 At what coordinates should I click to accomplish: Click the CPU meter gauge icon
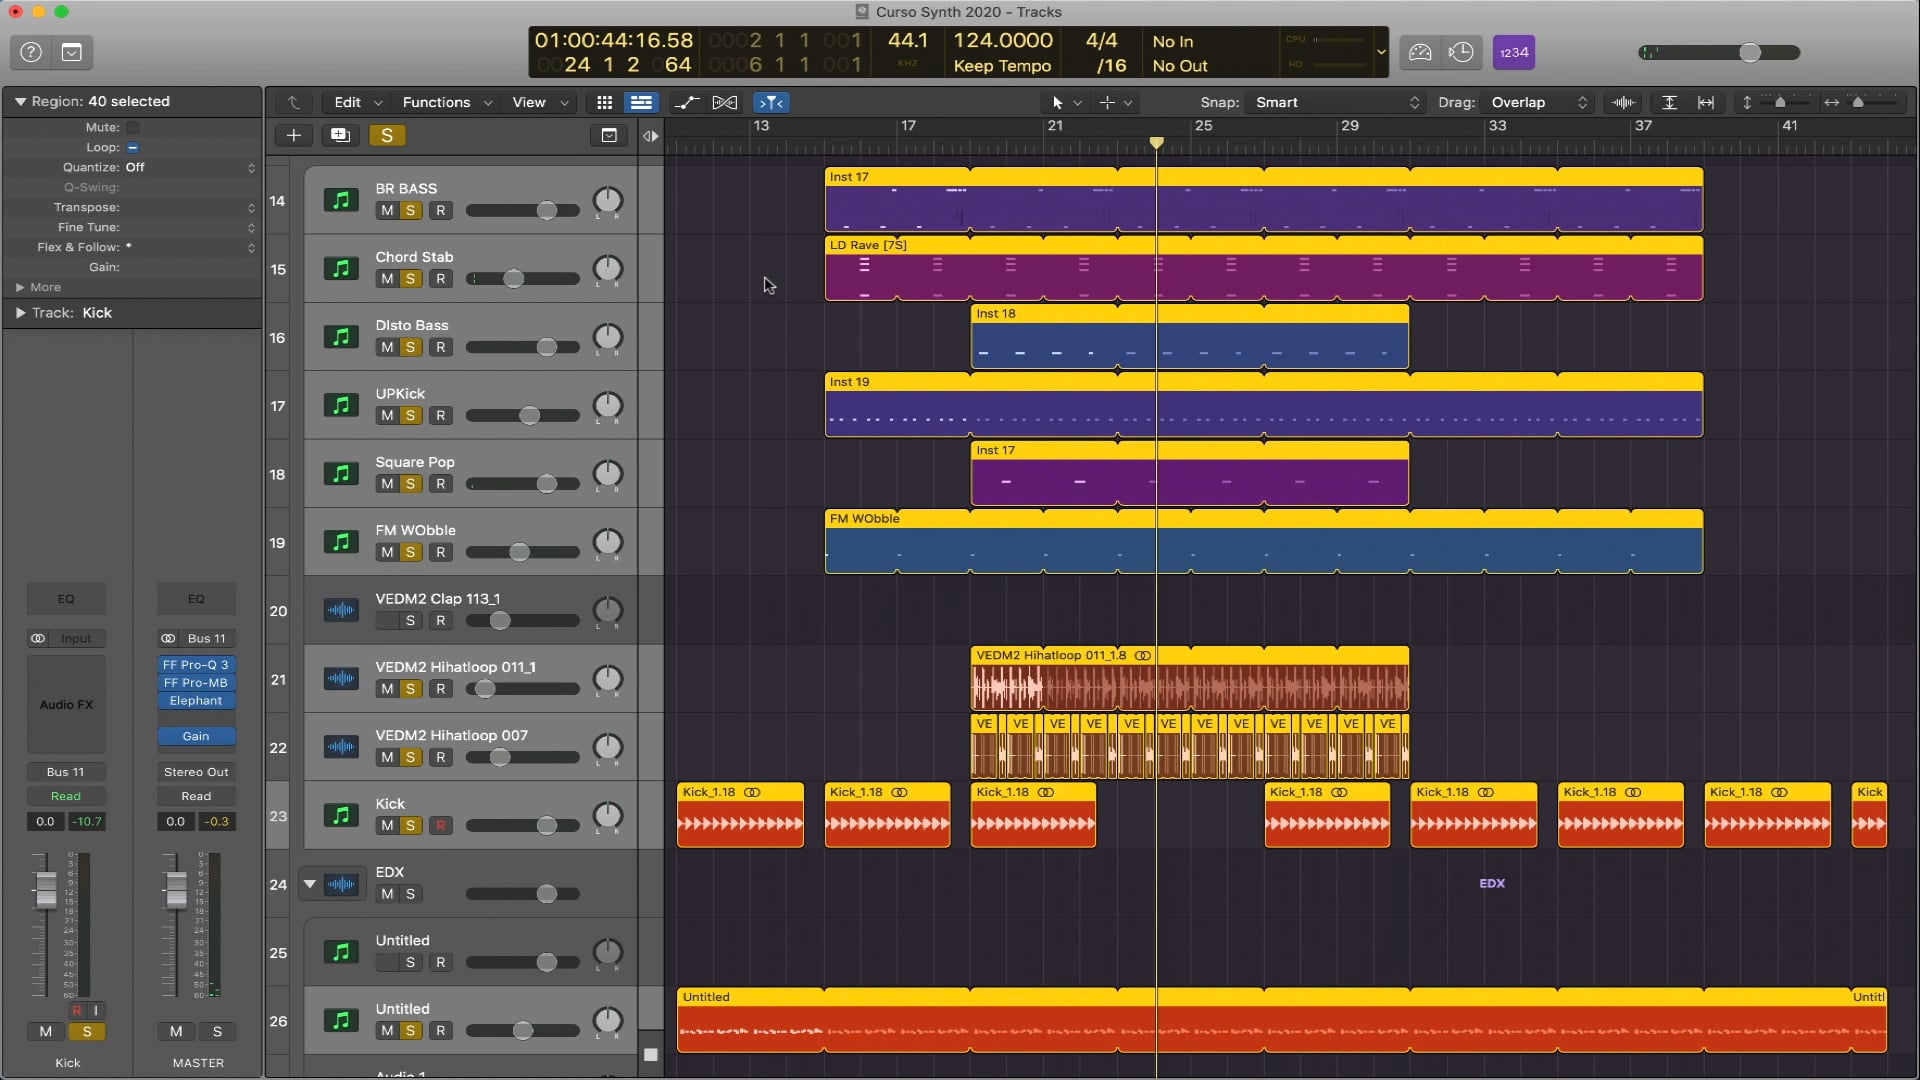click(1420, 52)
